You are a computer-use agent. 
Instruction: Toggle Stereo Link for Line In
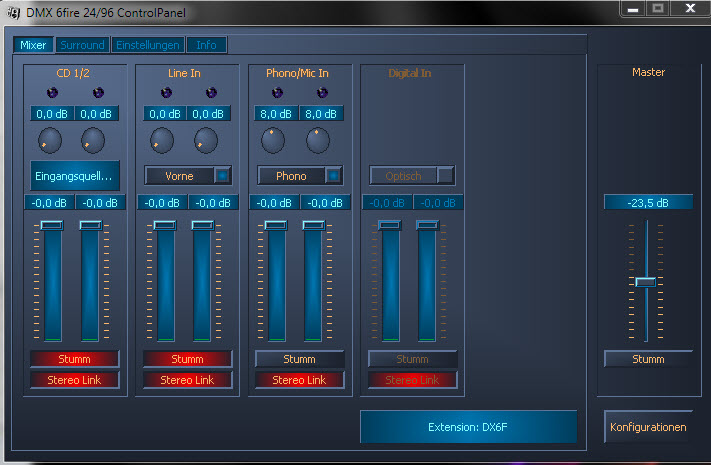[187, 380]
